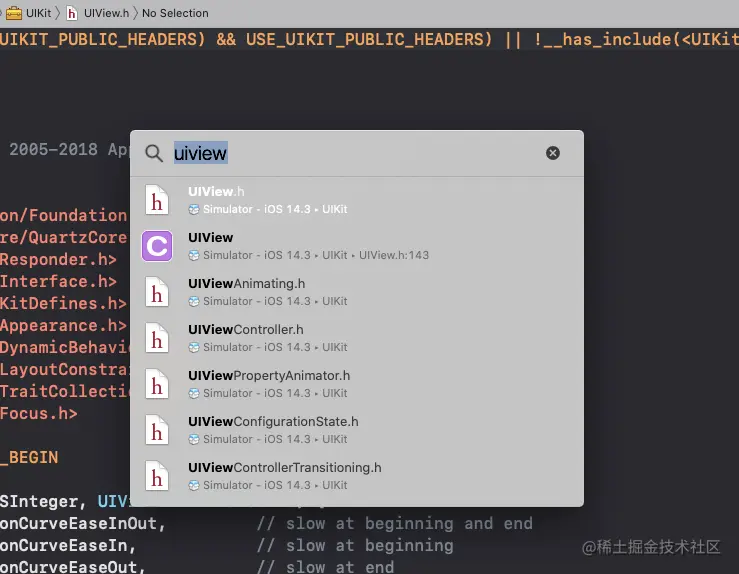Click header icon beside UIViewPropertyAnimator.h
The width and height of the screenshot is (739, 574).
click(x=156, y=384)
